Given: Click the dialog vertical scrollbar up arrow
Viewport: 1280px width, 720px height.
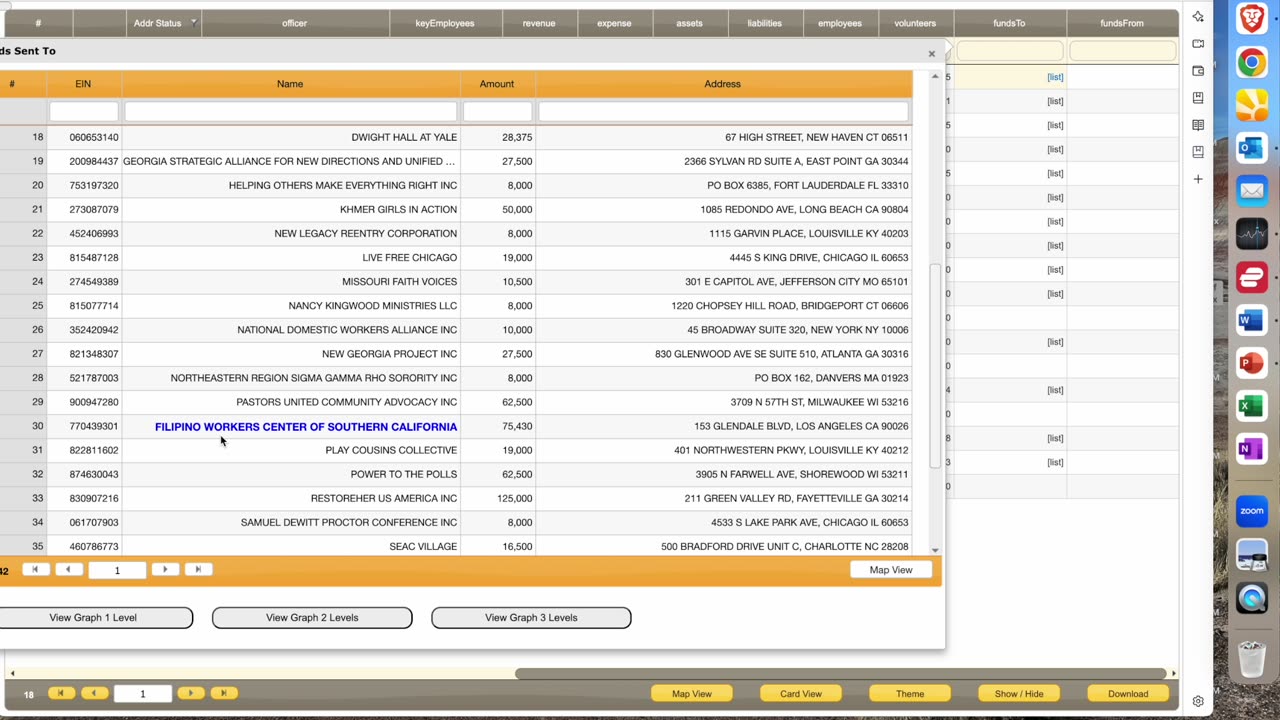Looking at the screenshot, I should click(x=936, y=76).
